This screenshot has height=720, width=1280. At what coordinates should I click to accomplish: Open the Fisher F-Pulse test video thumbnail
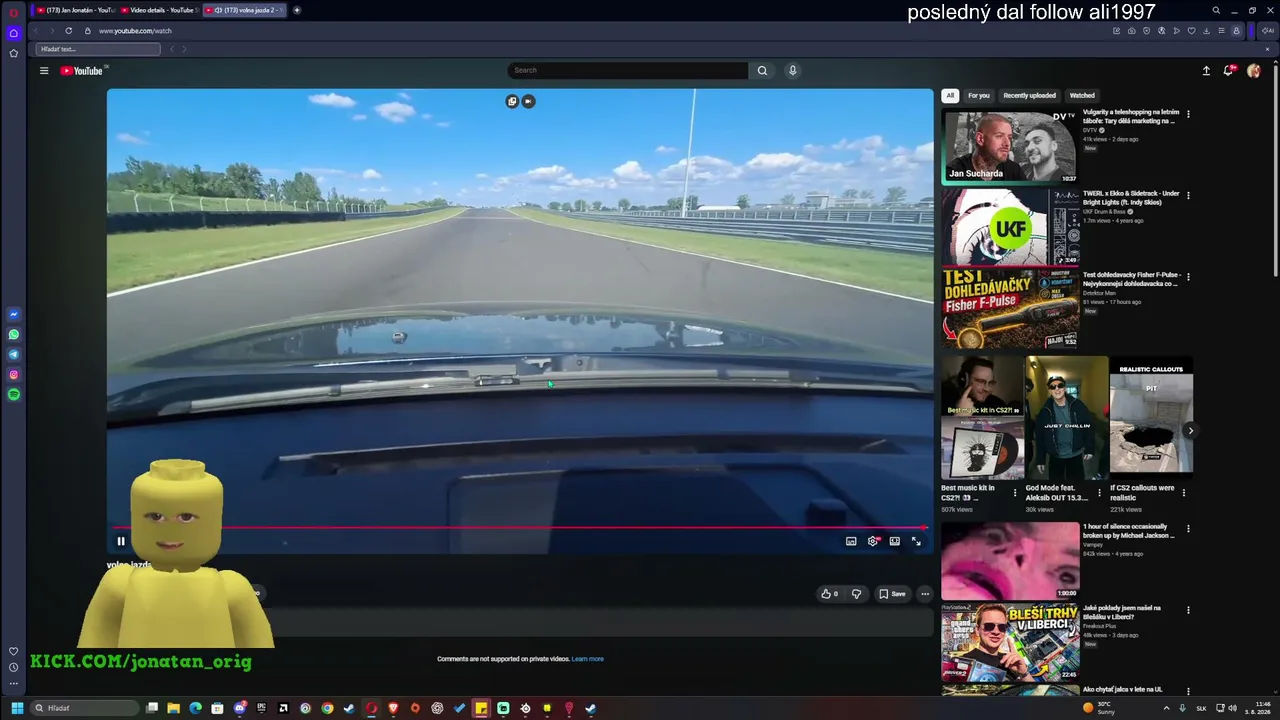point(1010,309)
